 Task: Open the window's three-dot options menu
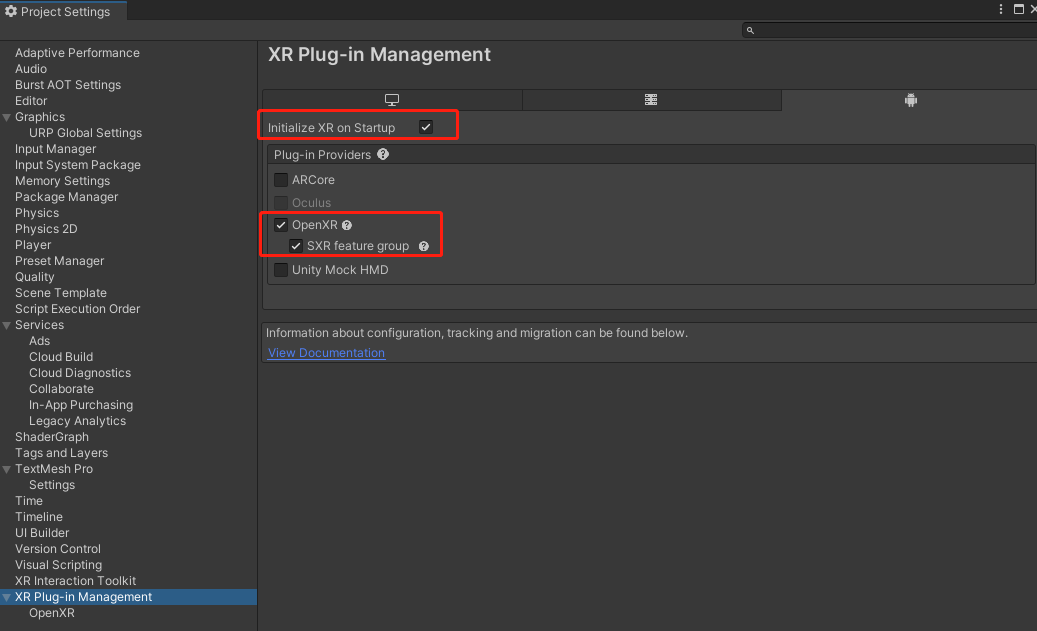[1000, 9]
